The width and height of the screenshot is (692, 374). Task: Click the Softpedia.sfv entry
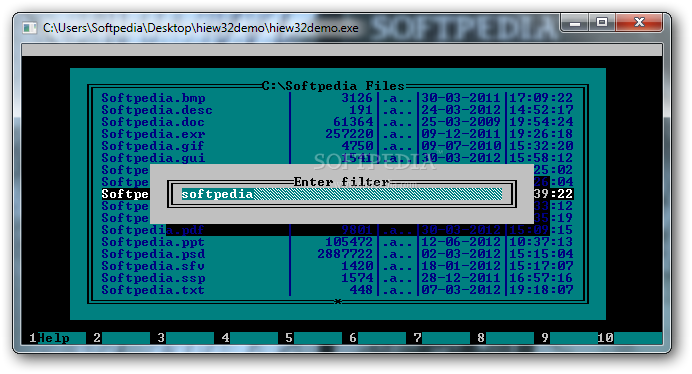pos(153,266)
